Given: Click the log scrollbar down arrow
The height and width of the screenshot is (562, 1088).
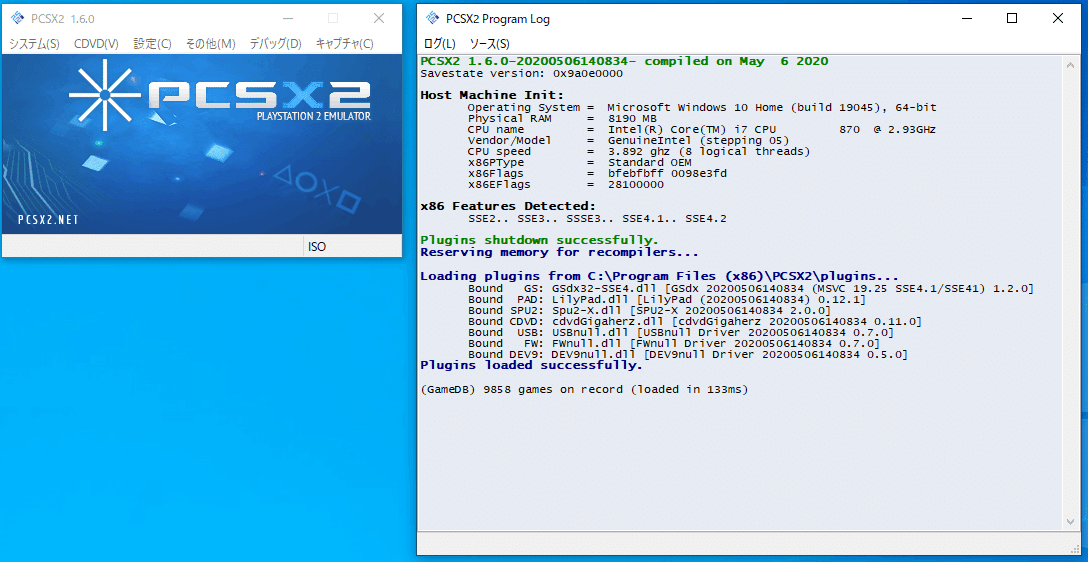Looking at the screenshot, I should [x=1071, y=522].
